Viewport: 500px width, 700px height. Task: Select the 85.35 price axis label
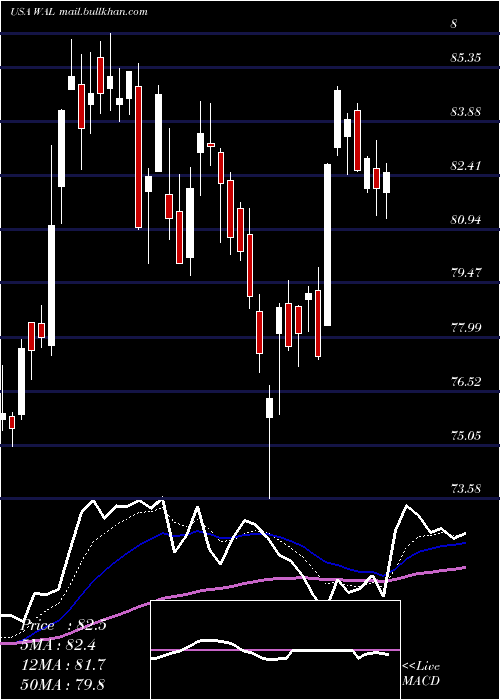(466, 58)
